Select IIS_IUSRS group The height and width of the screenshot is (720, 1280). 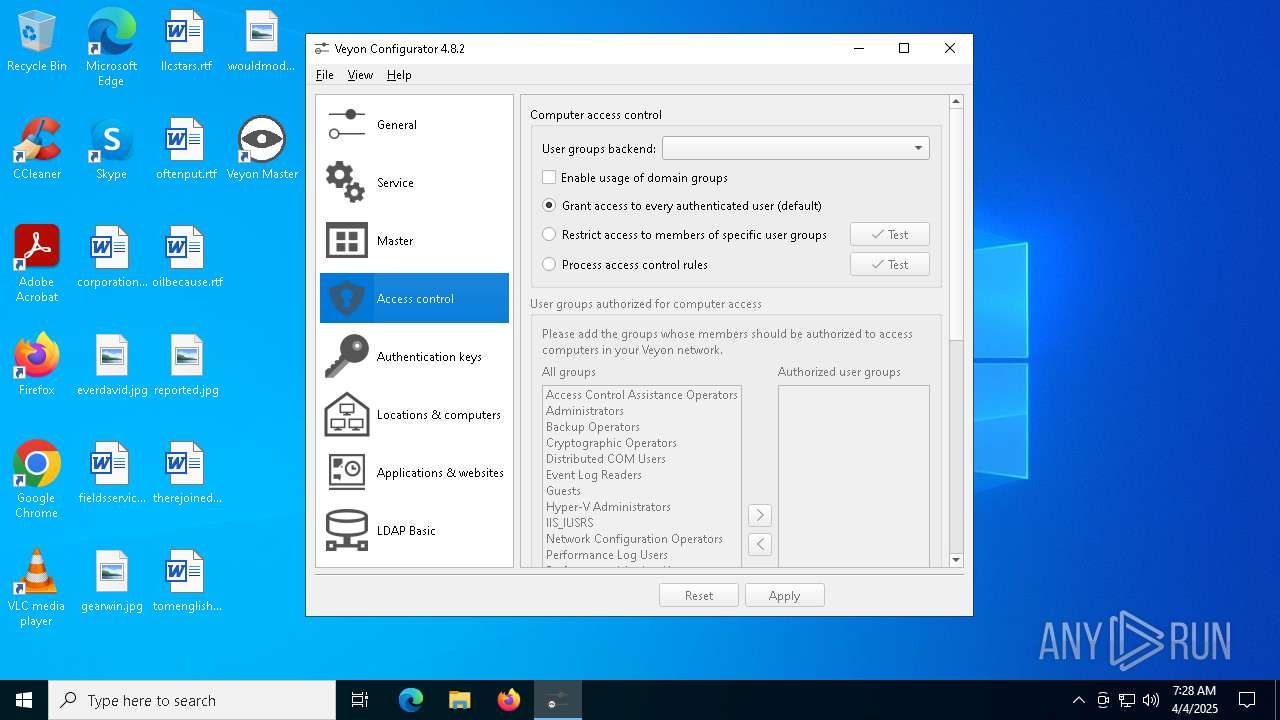pos(642,523)
